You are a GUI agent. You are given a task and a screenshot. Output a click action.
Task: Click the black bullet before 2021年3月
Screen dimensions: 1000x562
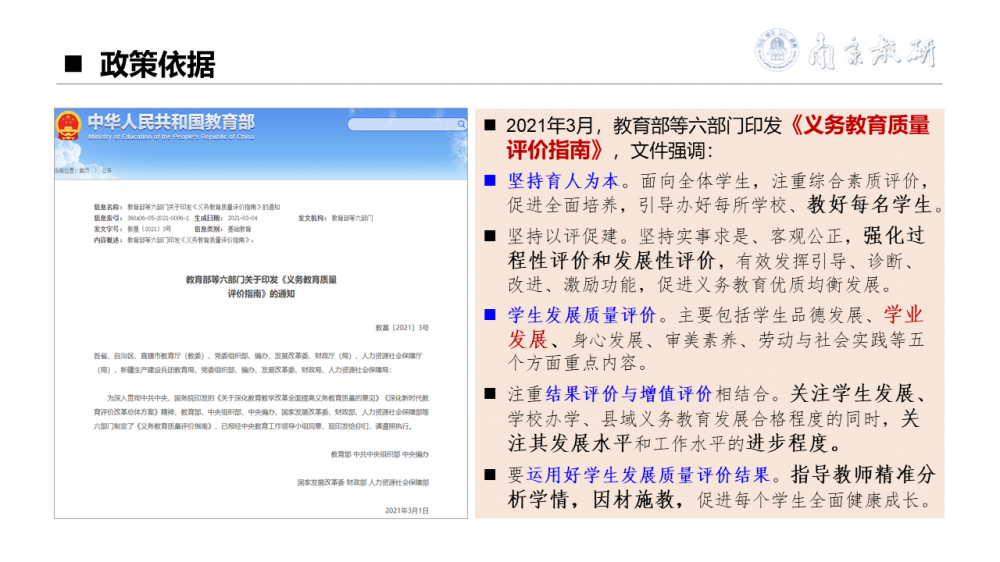click(490, 126)
